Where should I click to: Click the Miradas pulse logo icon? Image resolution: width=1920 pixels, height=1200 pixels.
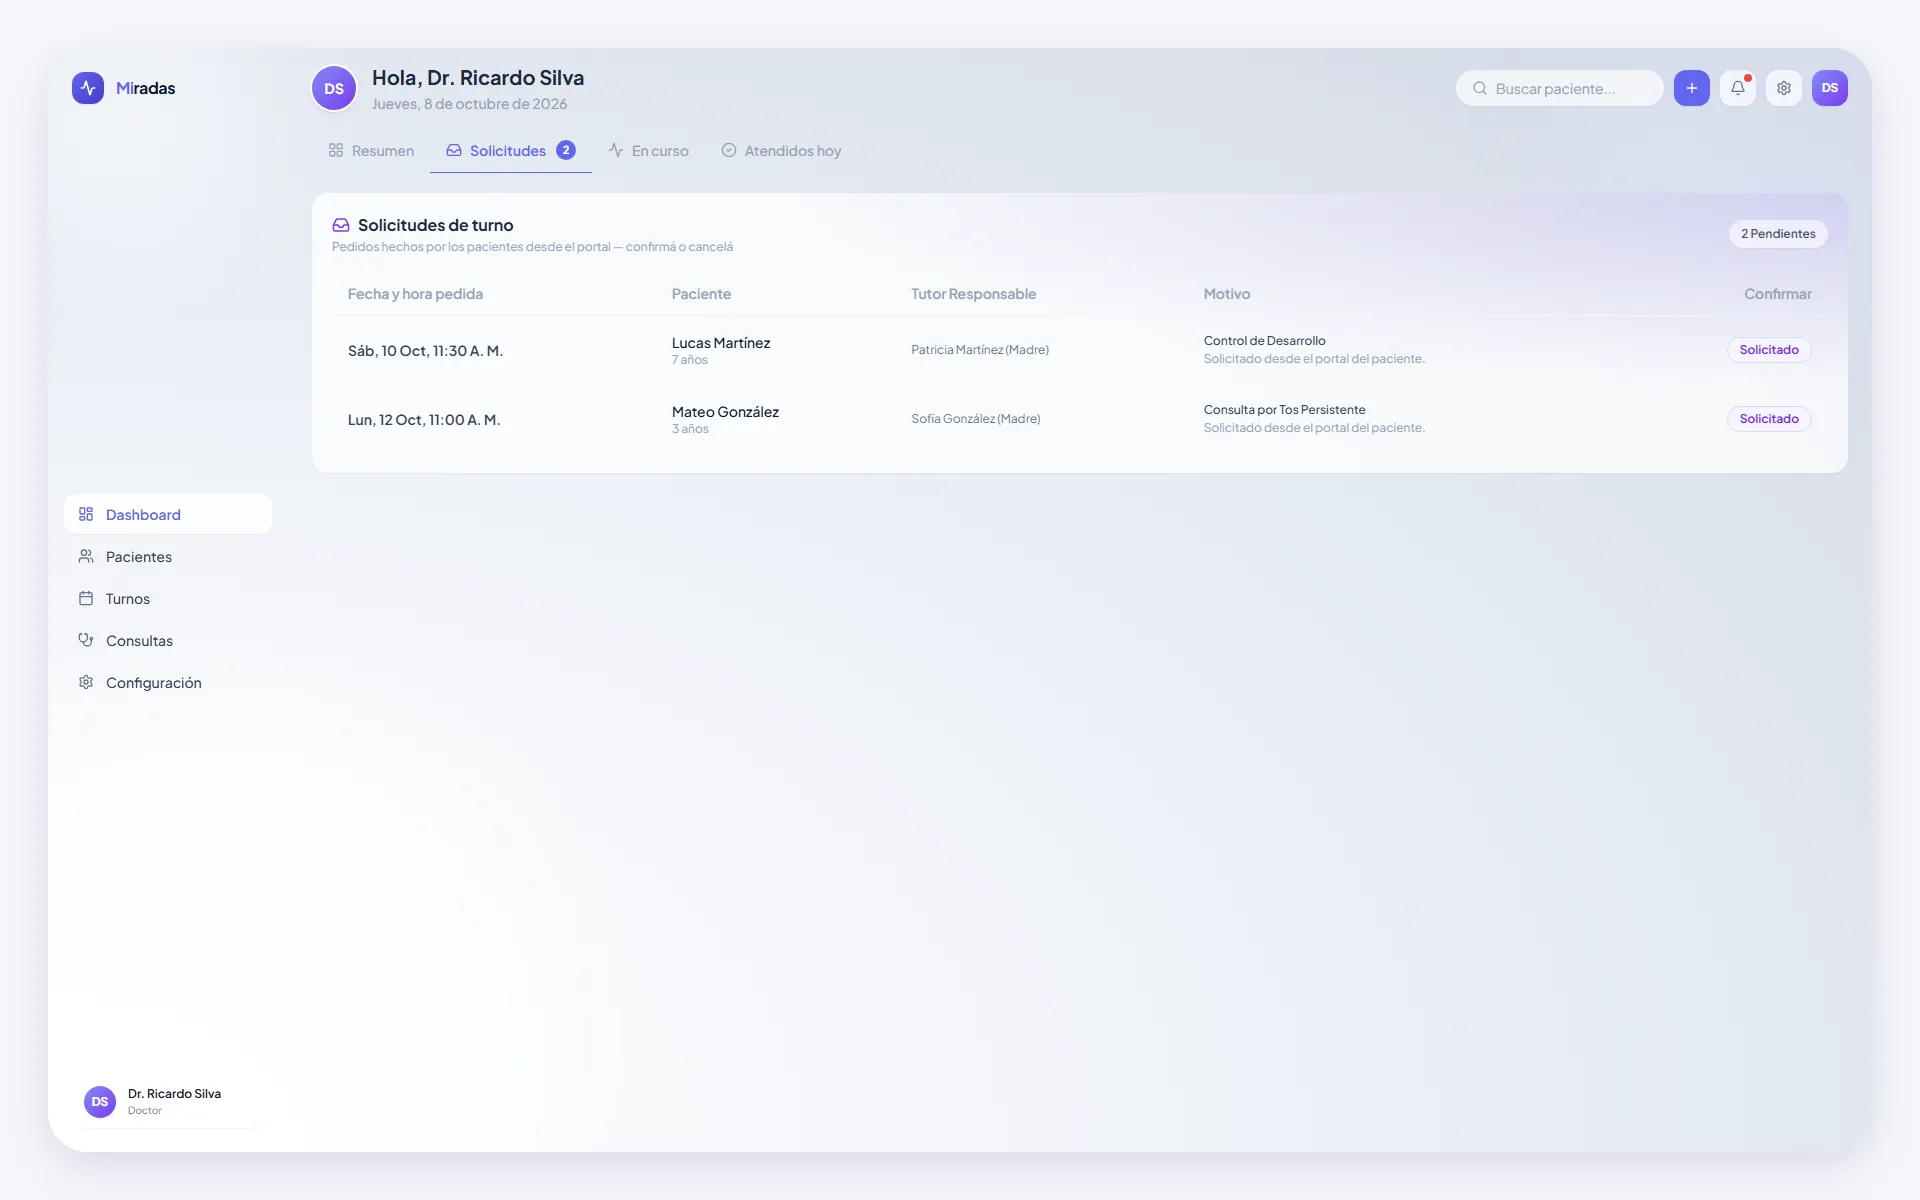click(x=88, y=88)
